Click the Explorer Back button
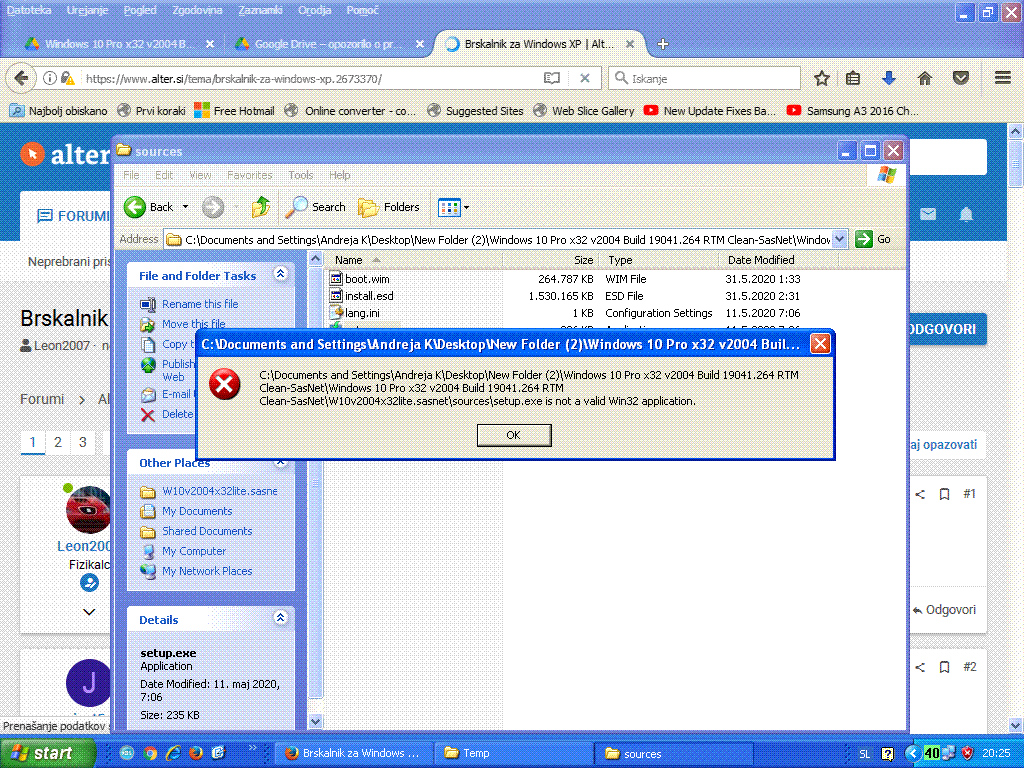Viewport: 1024px width, 768px height. click(x=149, y=207)
